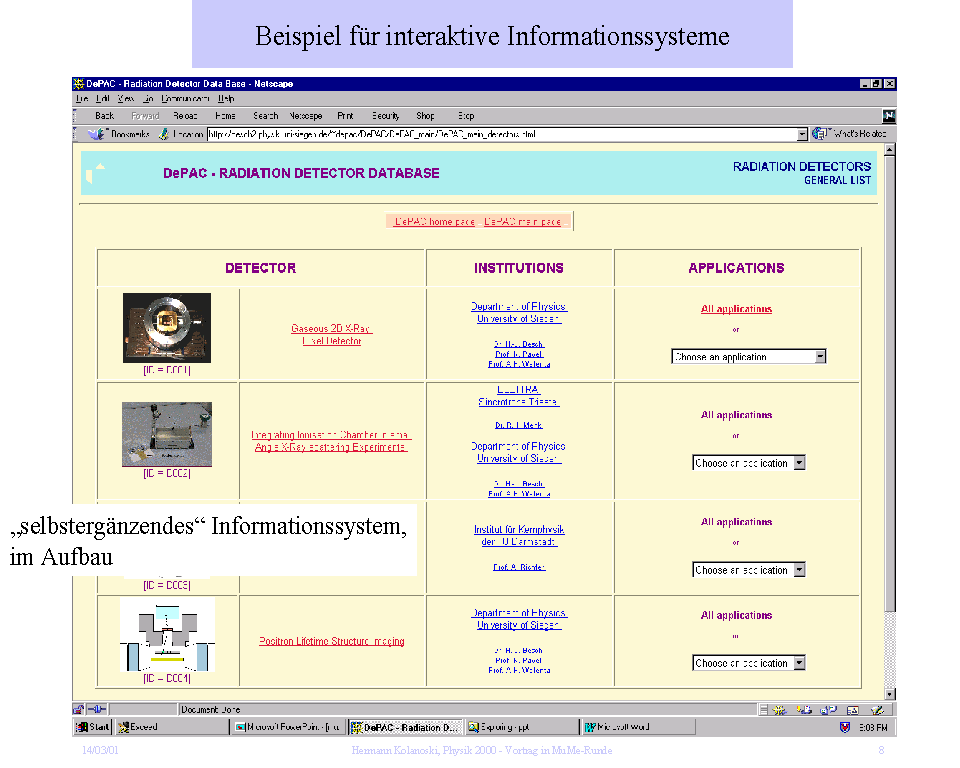Click the Search toolbar button
960x768 pixels.
pyautogui.click(x=266, y=116)
